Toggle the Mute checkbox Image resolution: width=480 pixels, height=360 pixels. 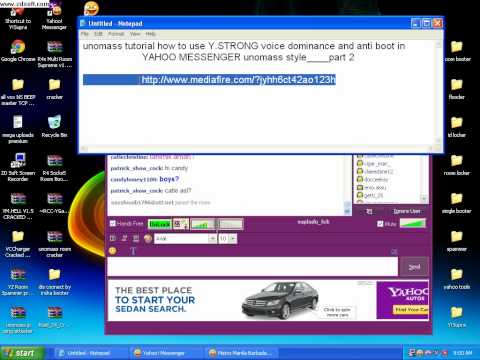pos(380,224)
